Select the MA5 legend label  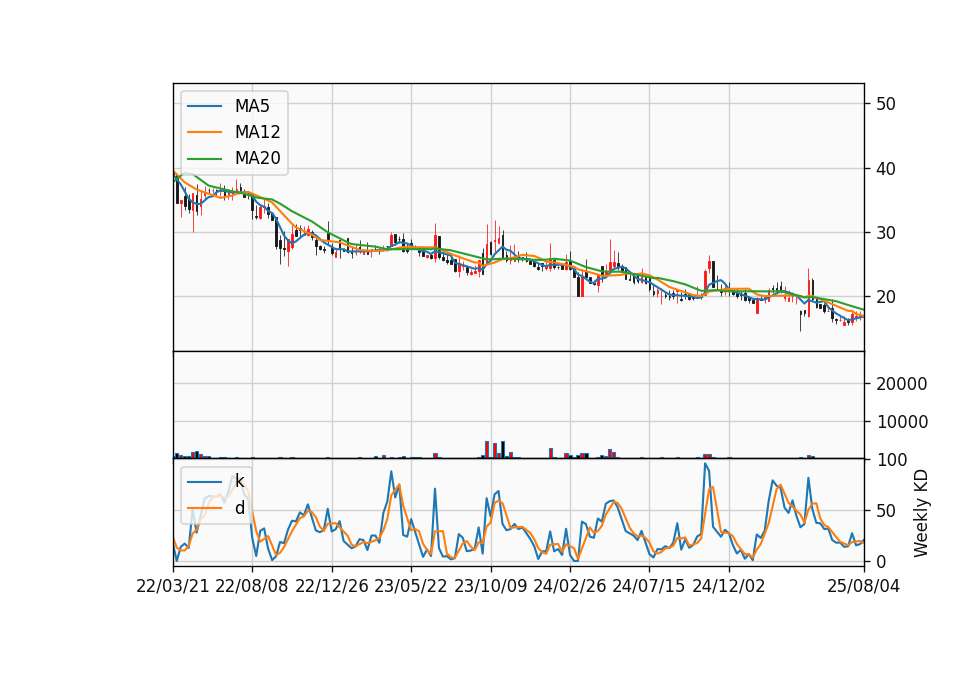(252, 106)
